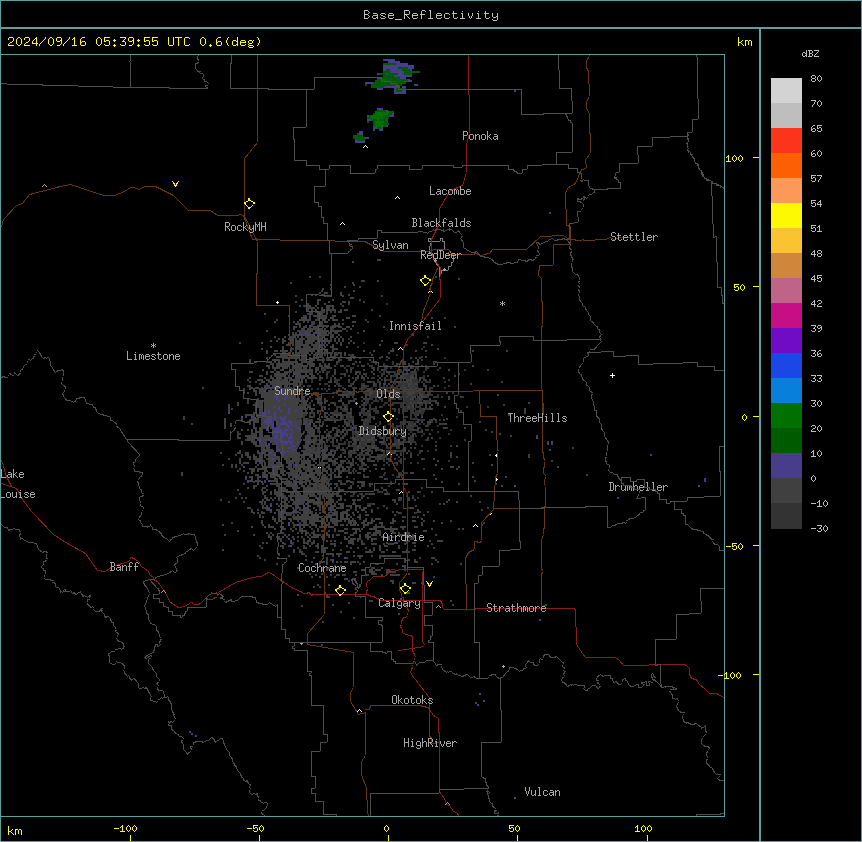Screen dimensions: 862x842
Task: Click the Base_Reflectivity title text
Action: pyautogui.click(x=431, y=15)
